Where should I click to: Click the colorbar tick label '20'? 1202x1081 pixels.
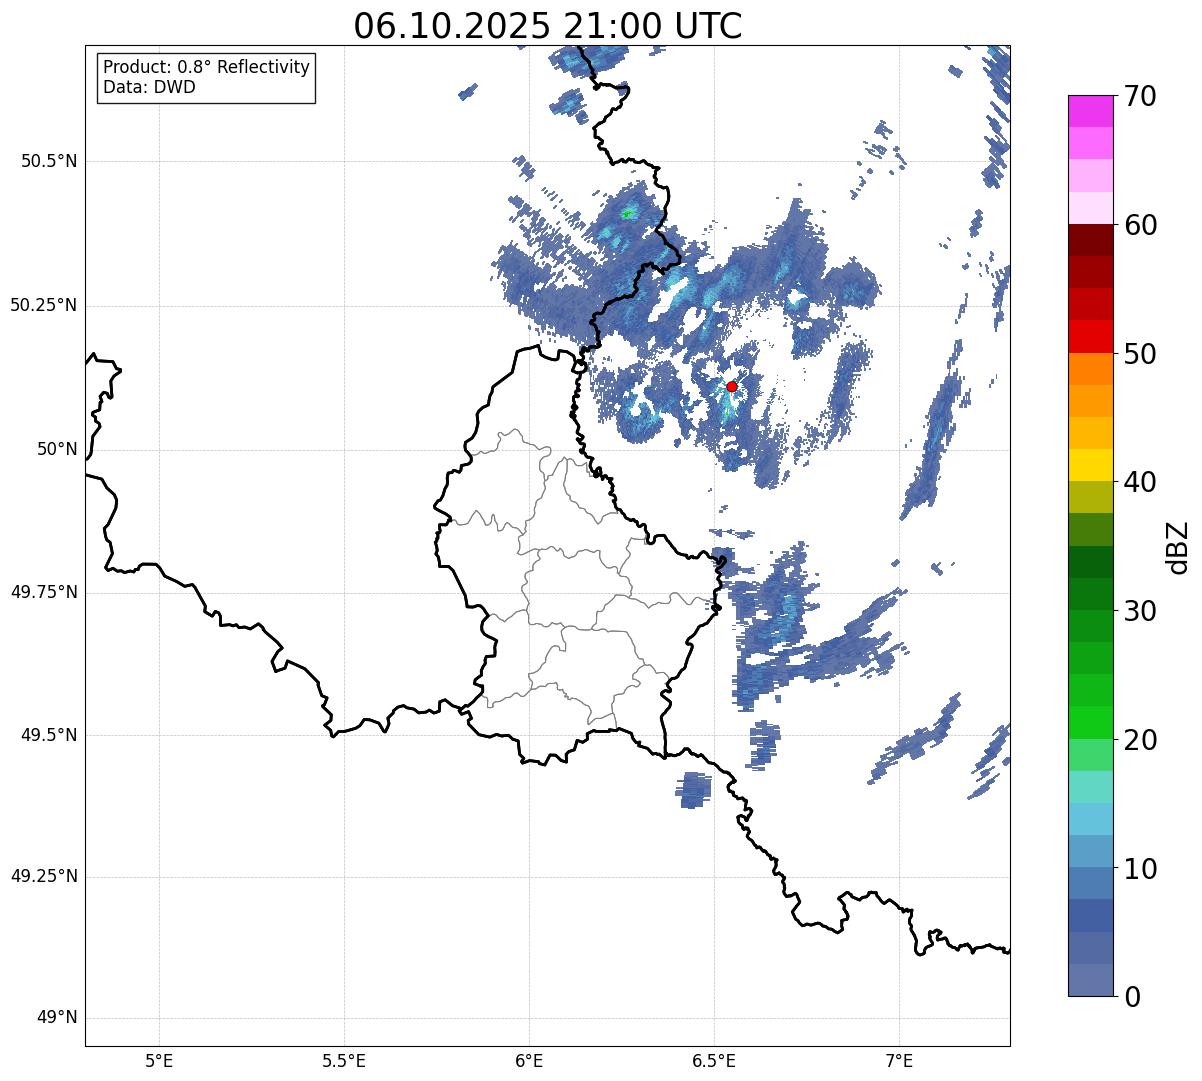tap(1141, 740)
